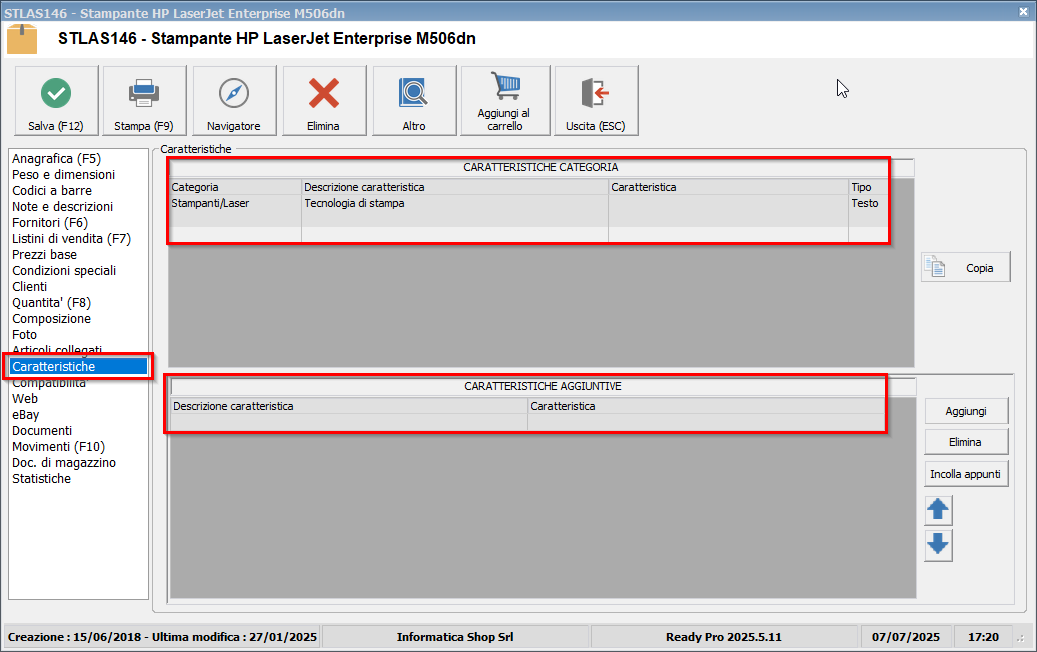Screen dimensions: 1037x652
Task: Move characteristic down with blue down arrow
Action: [938, 545]
